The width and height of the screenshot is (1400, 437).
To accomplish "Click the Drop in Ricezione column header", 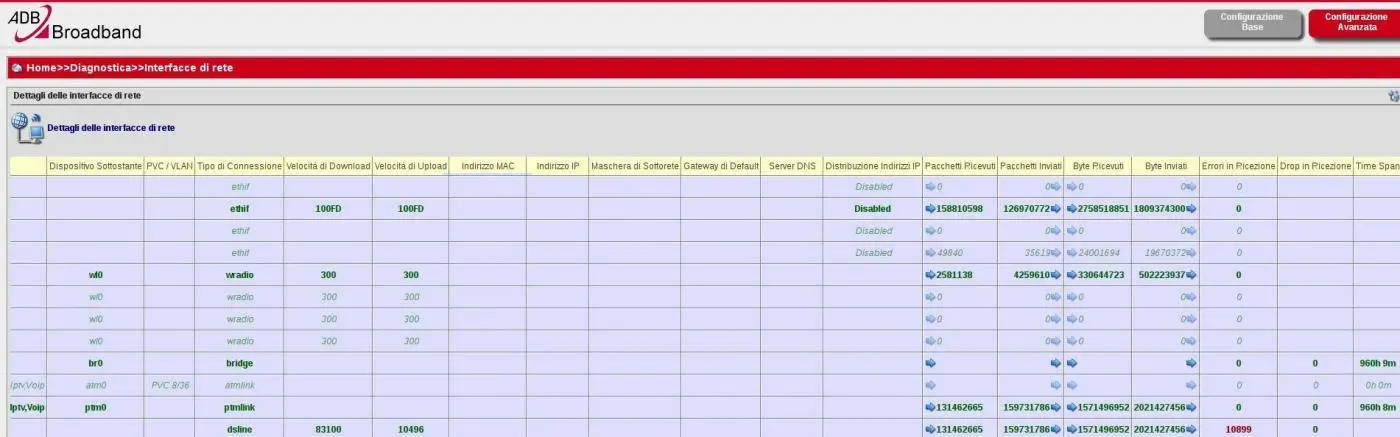I will (x=1315, y=166).
